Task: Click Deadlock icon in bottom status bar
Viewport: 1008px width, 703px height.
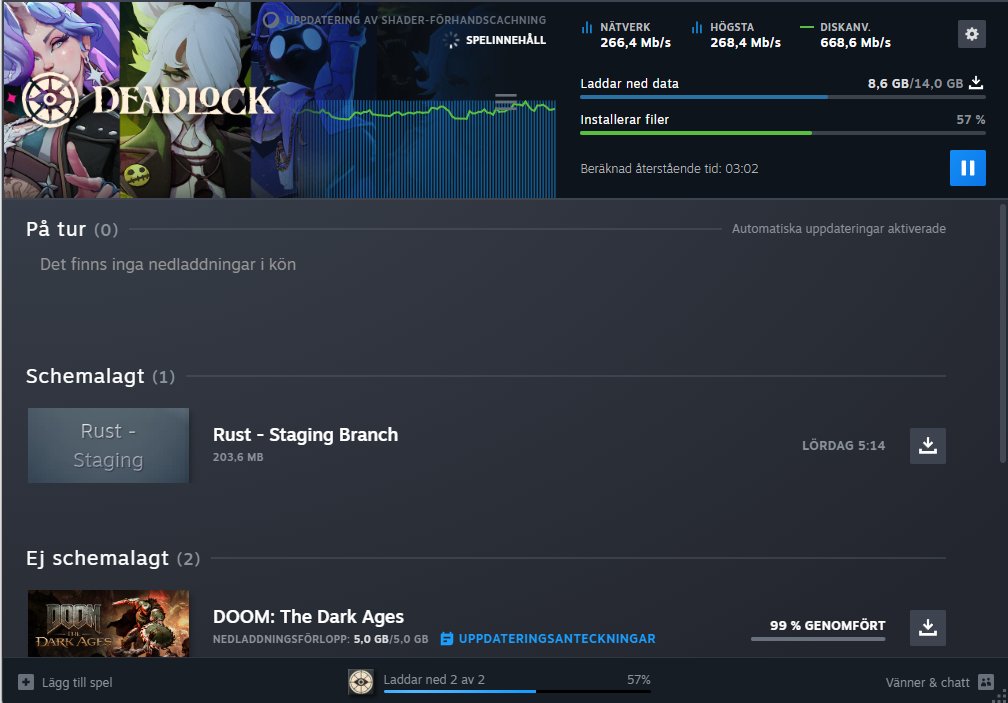Action: (x=361, y=681)
